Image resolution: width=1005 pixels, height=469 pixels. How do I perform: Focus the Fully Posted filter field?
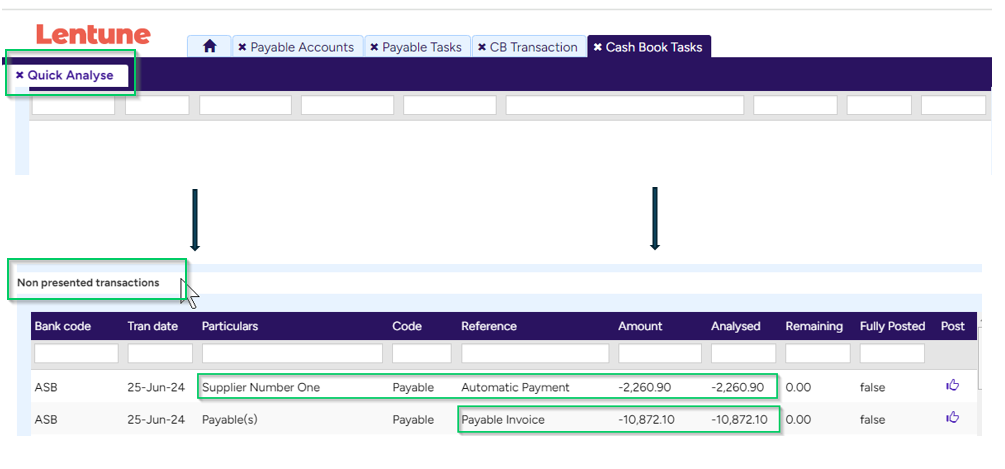(892, 353)
